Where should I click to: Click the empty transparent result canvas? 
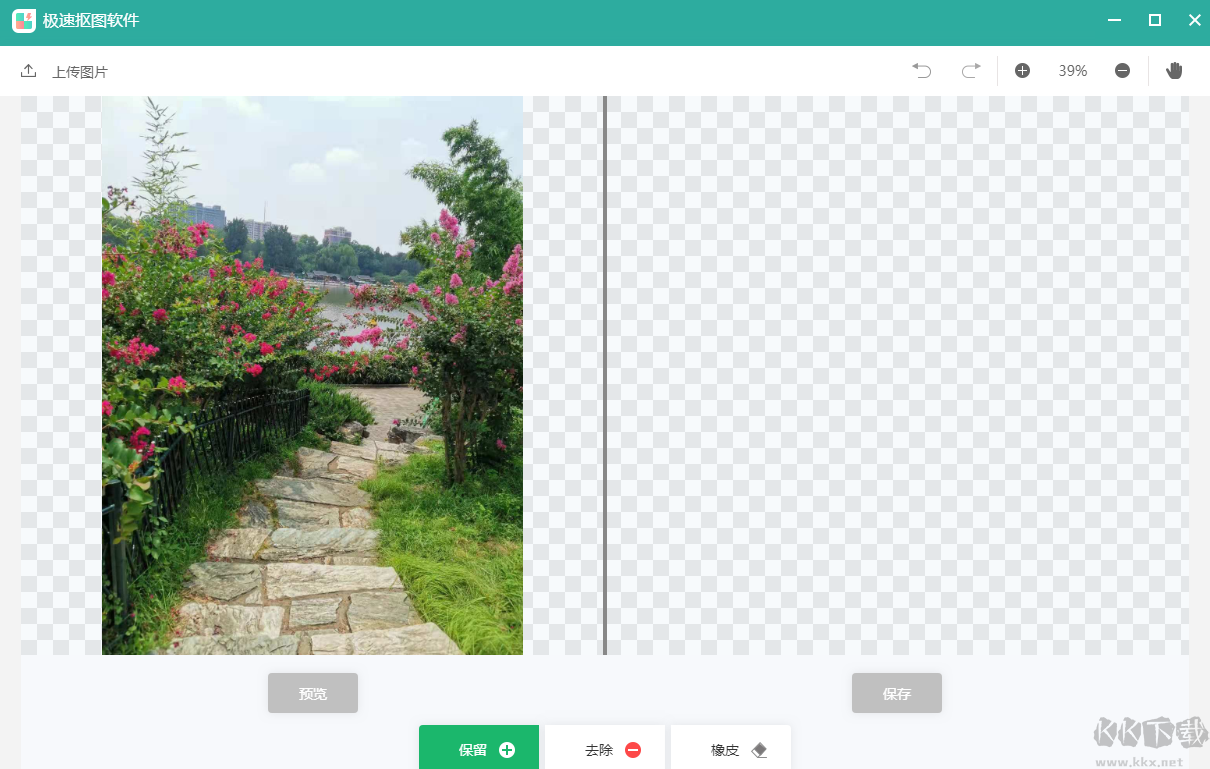[x=897, y=375]
